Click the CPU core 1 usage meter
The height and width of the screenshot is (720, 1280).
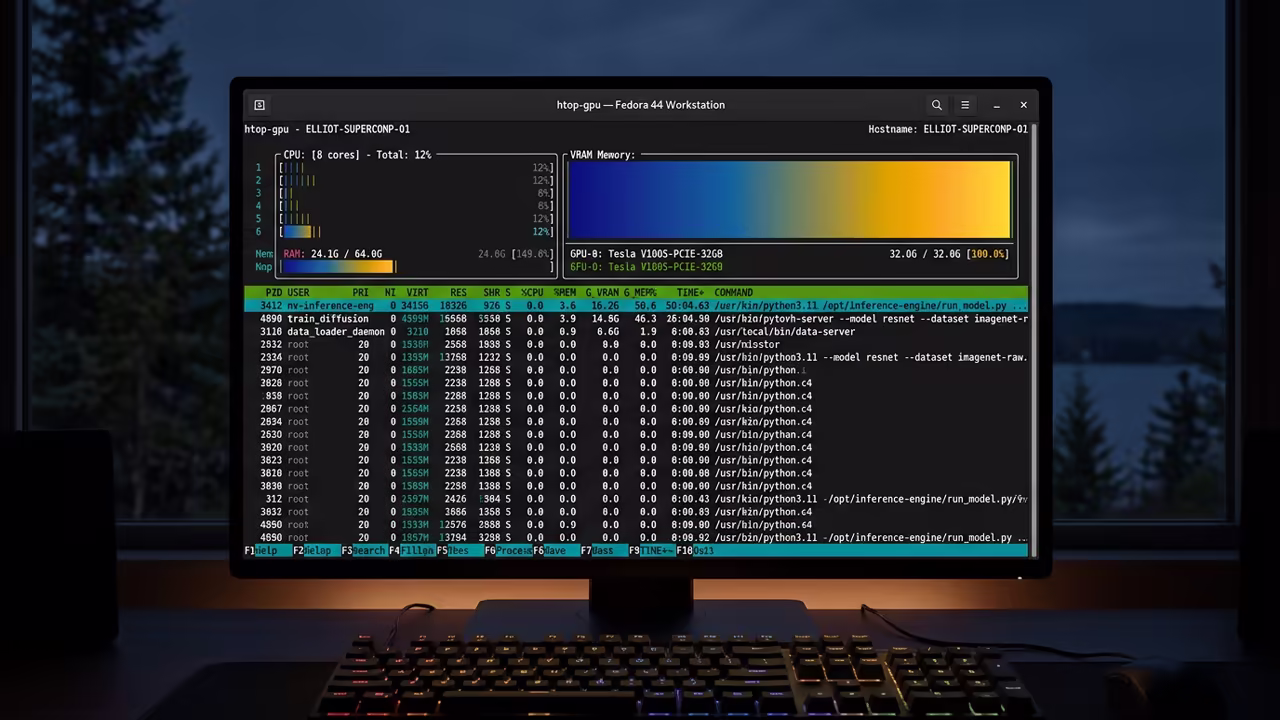418,168
